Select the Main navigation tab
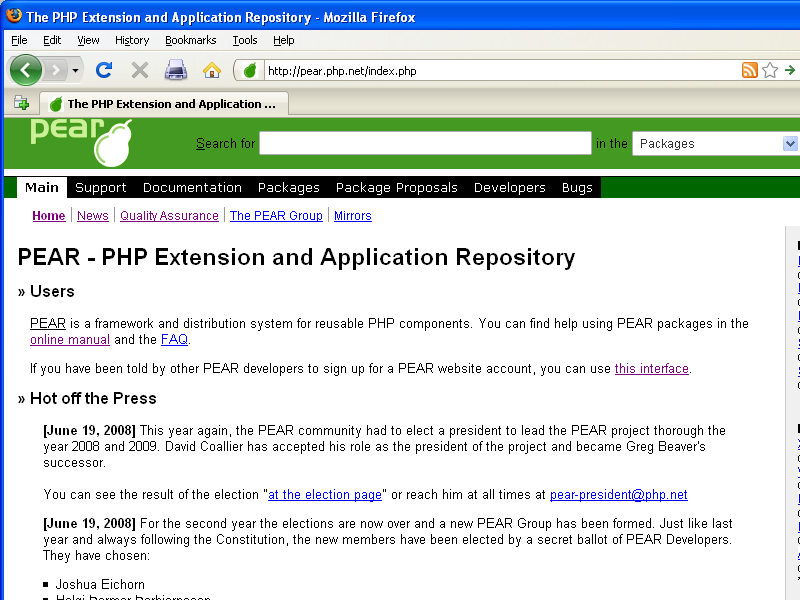The image size is (800, 600). (42, 187)
